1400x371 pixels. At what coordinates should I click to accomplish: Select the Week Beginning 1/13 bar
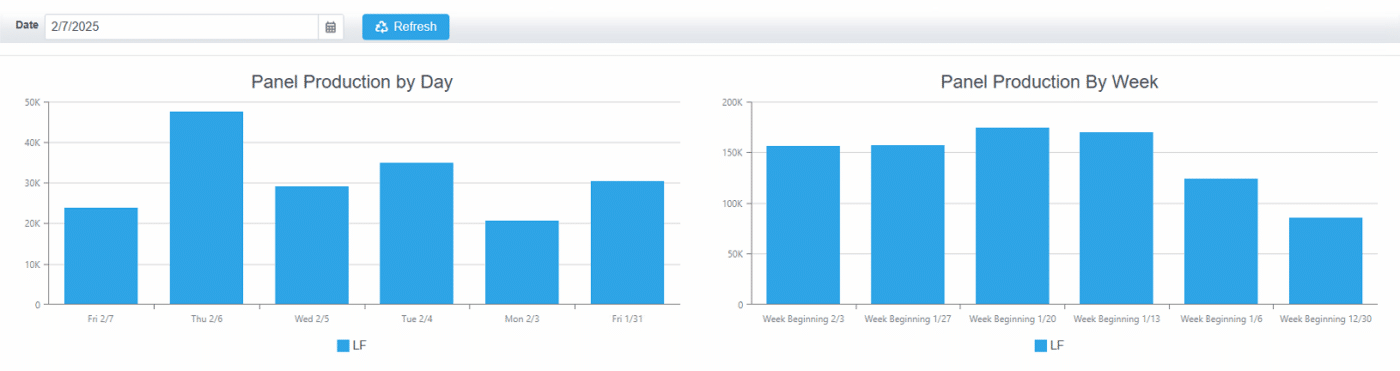pyautogui.click(x=1117, y=218)
